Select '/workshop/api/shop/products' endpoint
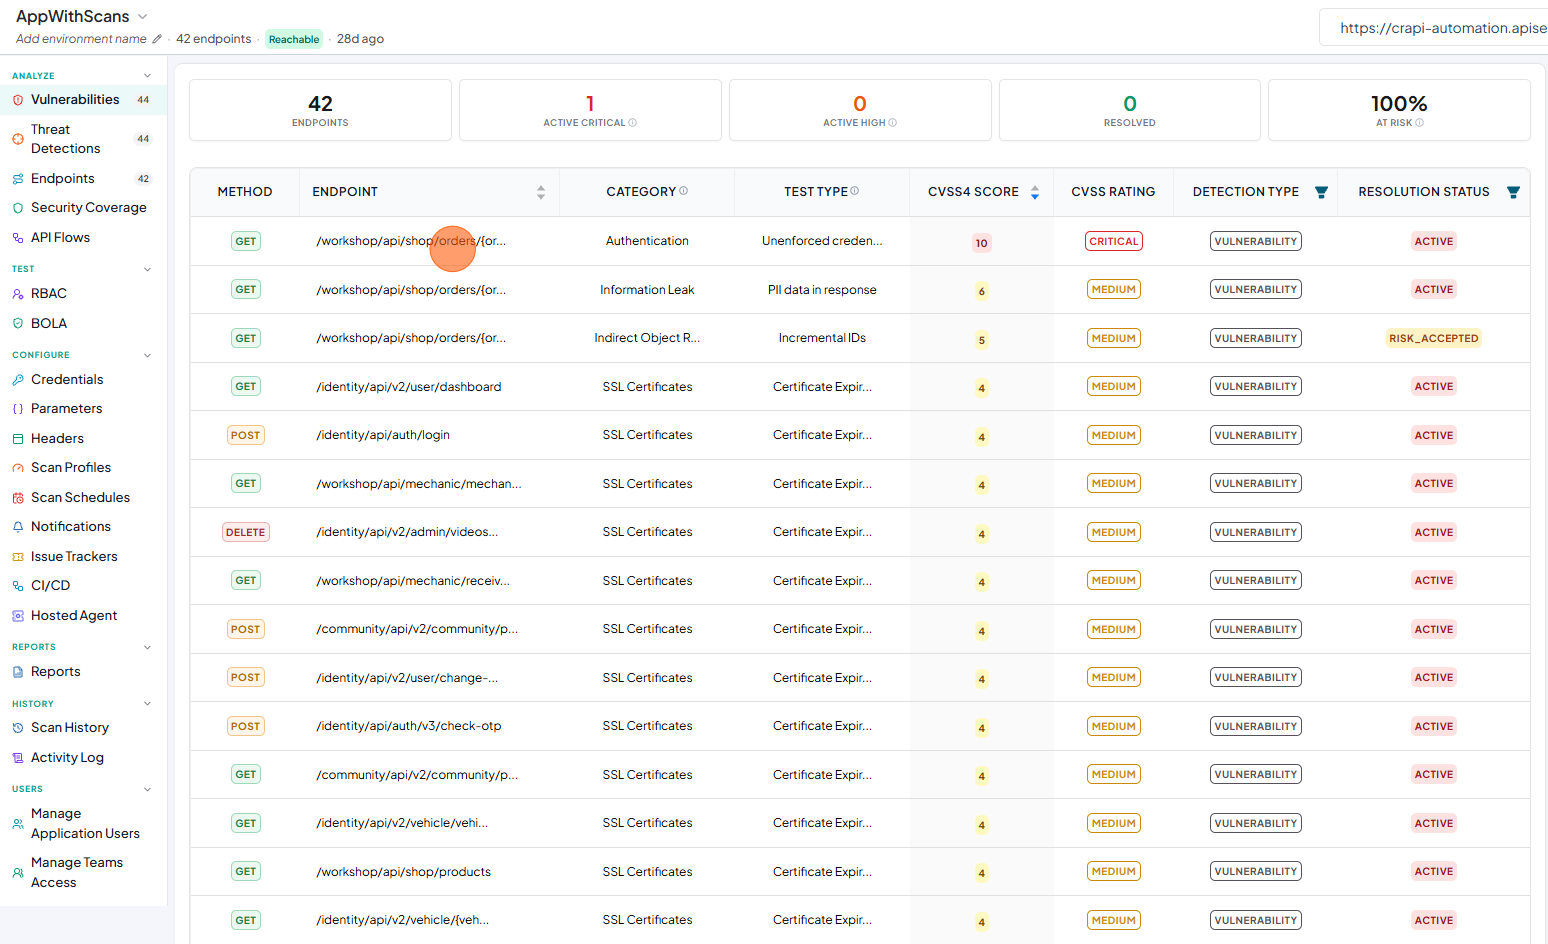 click(x=404, y=872)
